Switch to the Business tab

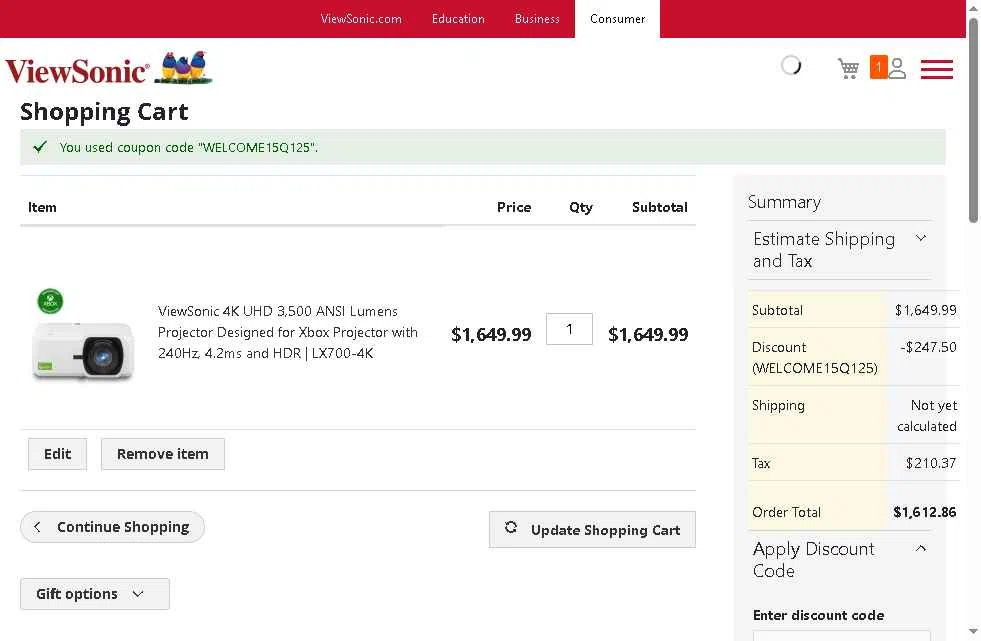tap(537, 19)
